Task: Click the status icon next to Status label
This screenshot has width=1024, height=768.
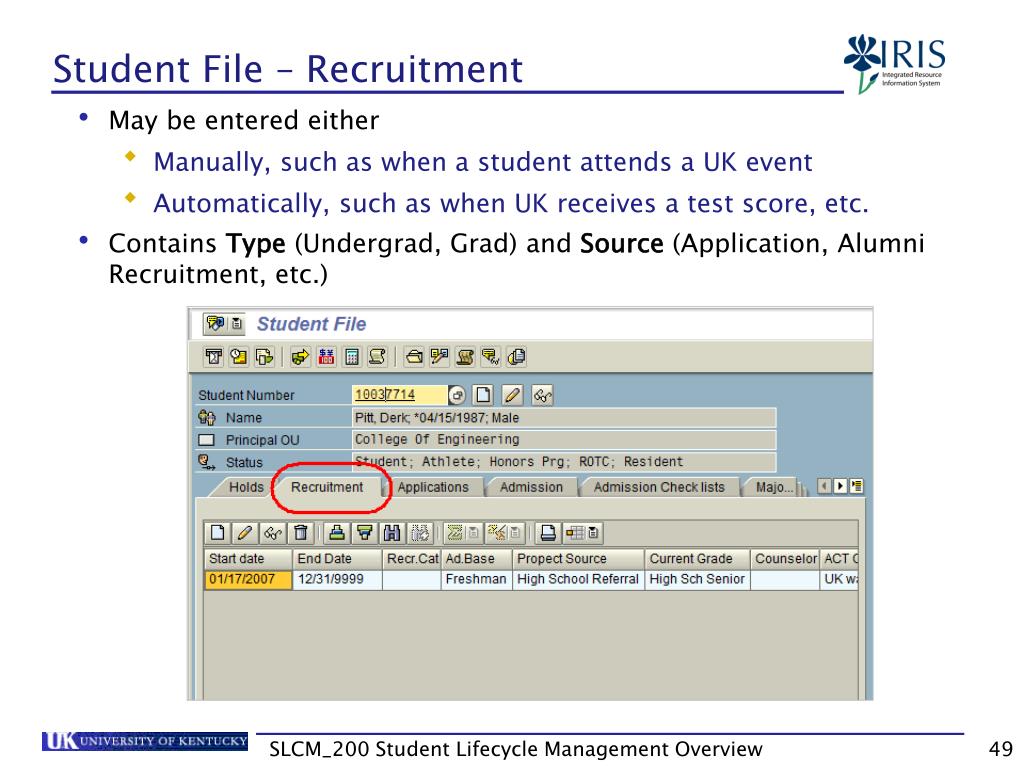Action: (206, 462)
